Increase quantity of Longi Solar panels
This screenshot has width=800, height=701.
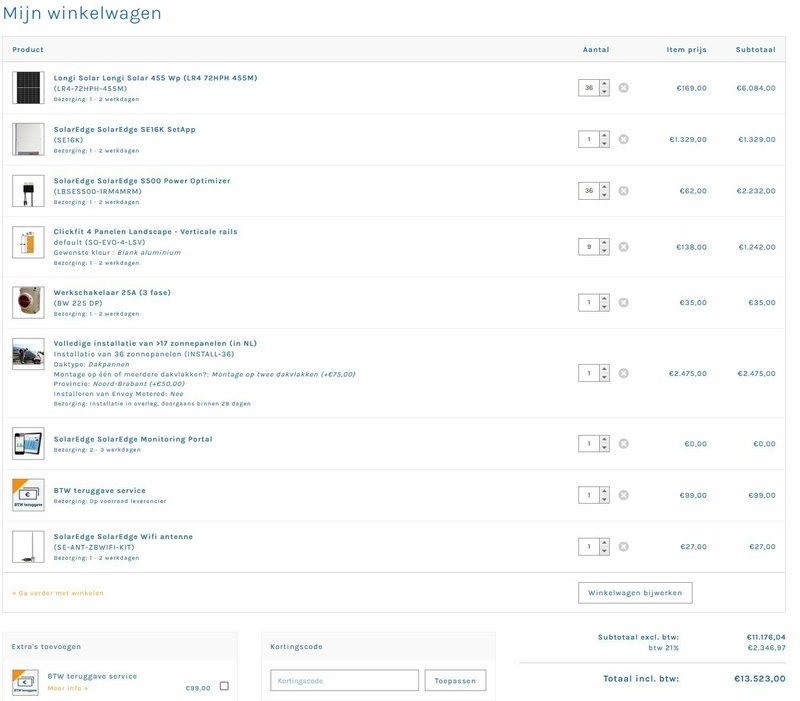(x=606, y=82)
